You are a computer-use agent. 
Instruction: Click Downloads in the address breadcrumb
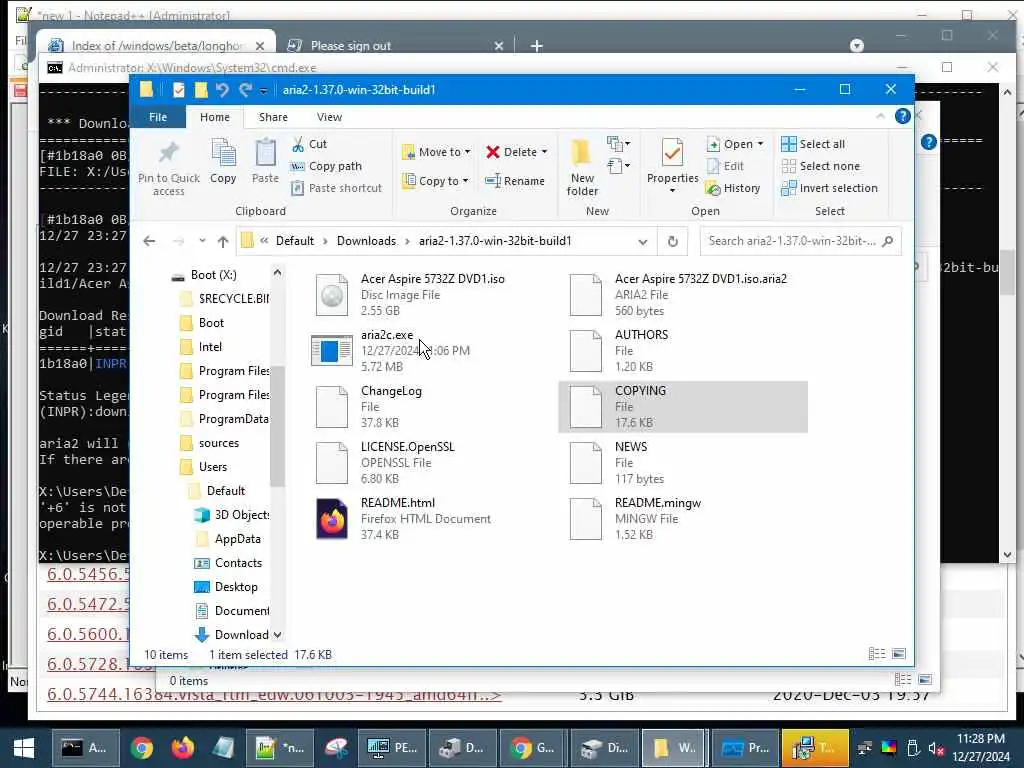[366, 241]
